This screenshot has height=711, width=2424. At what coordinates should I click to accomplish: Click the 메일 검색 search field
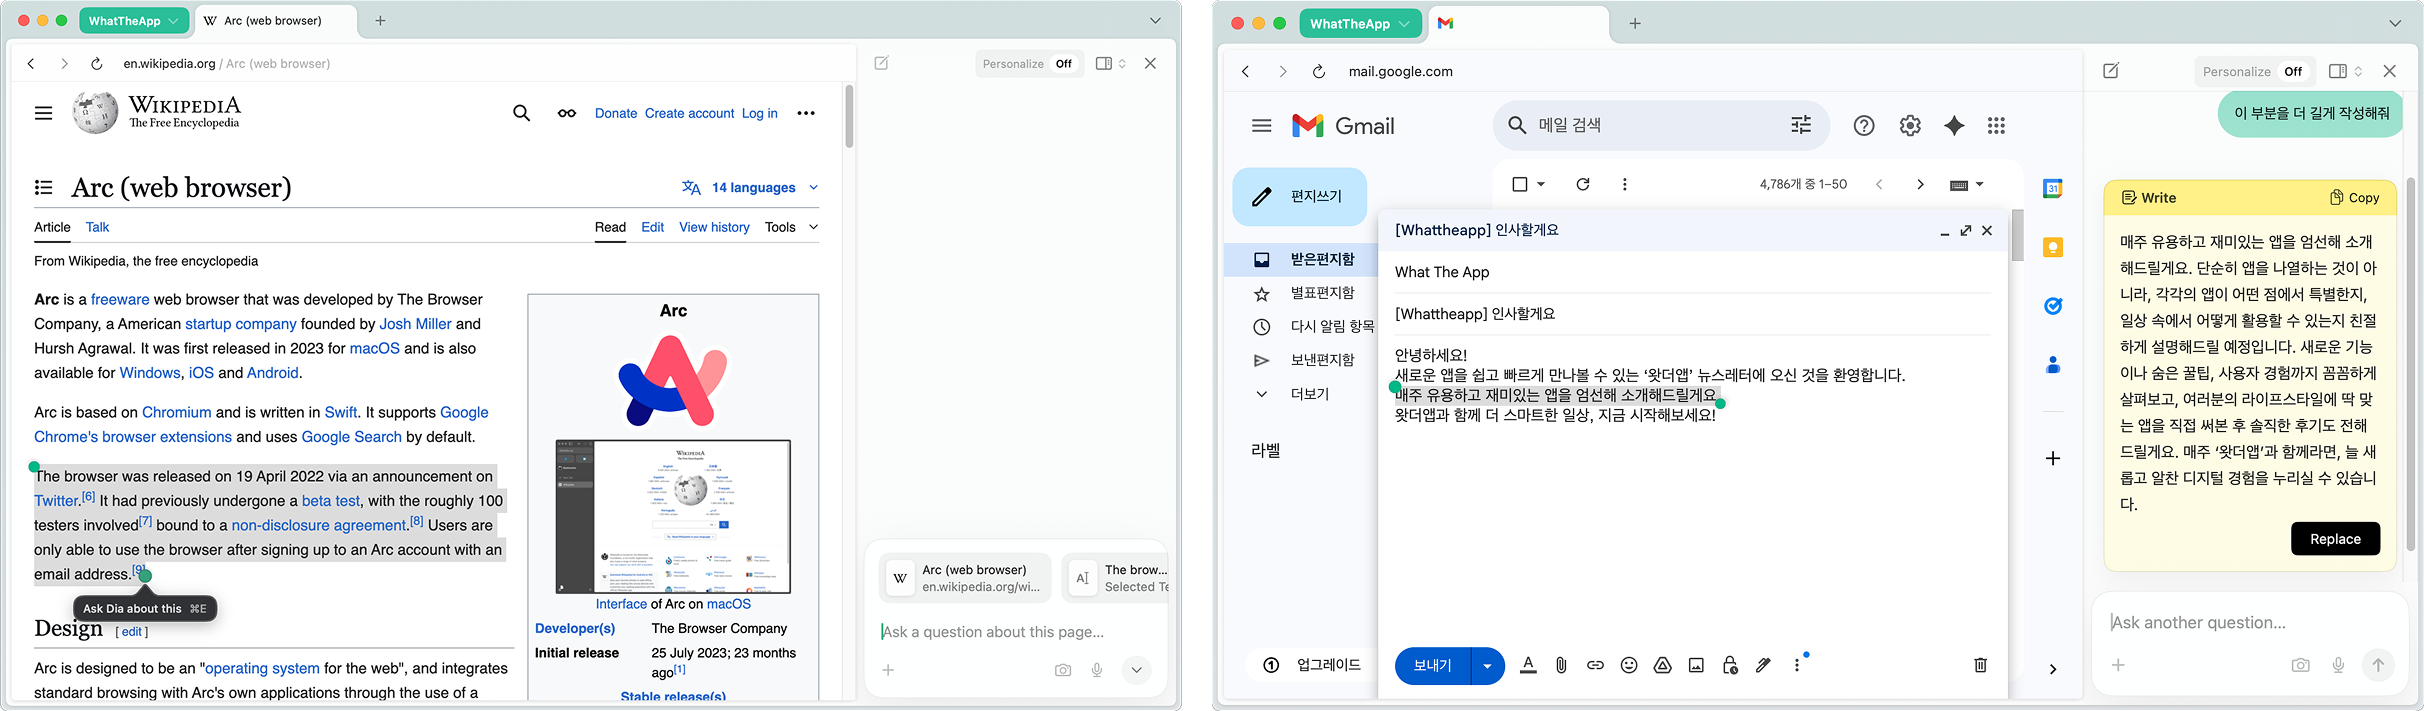click(x=1660, y=125)
